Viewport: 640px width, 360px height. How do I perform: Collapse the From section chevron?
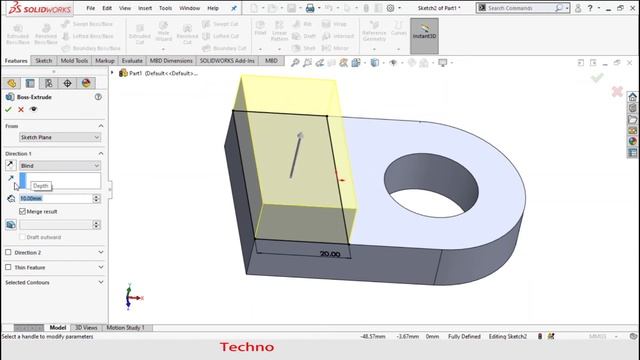click(x=101, y=126)
